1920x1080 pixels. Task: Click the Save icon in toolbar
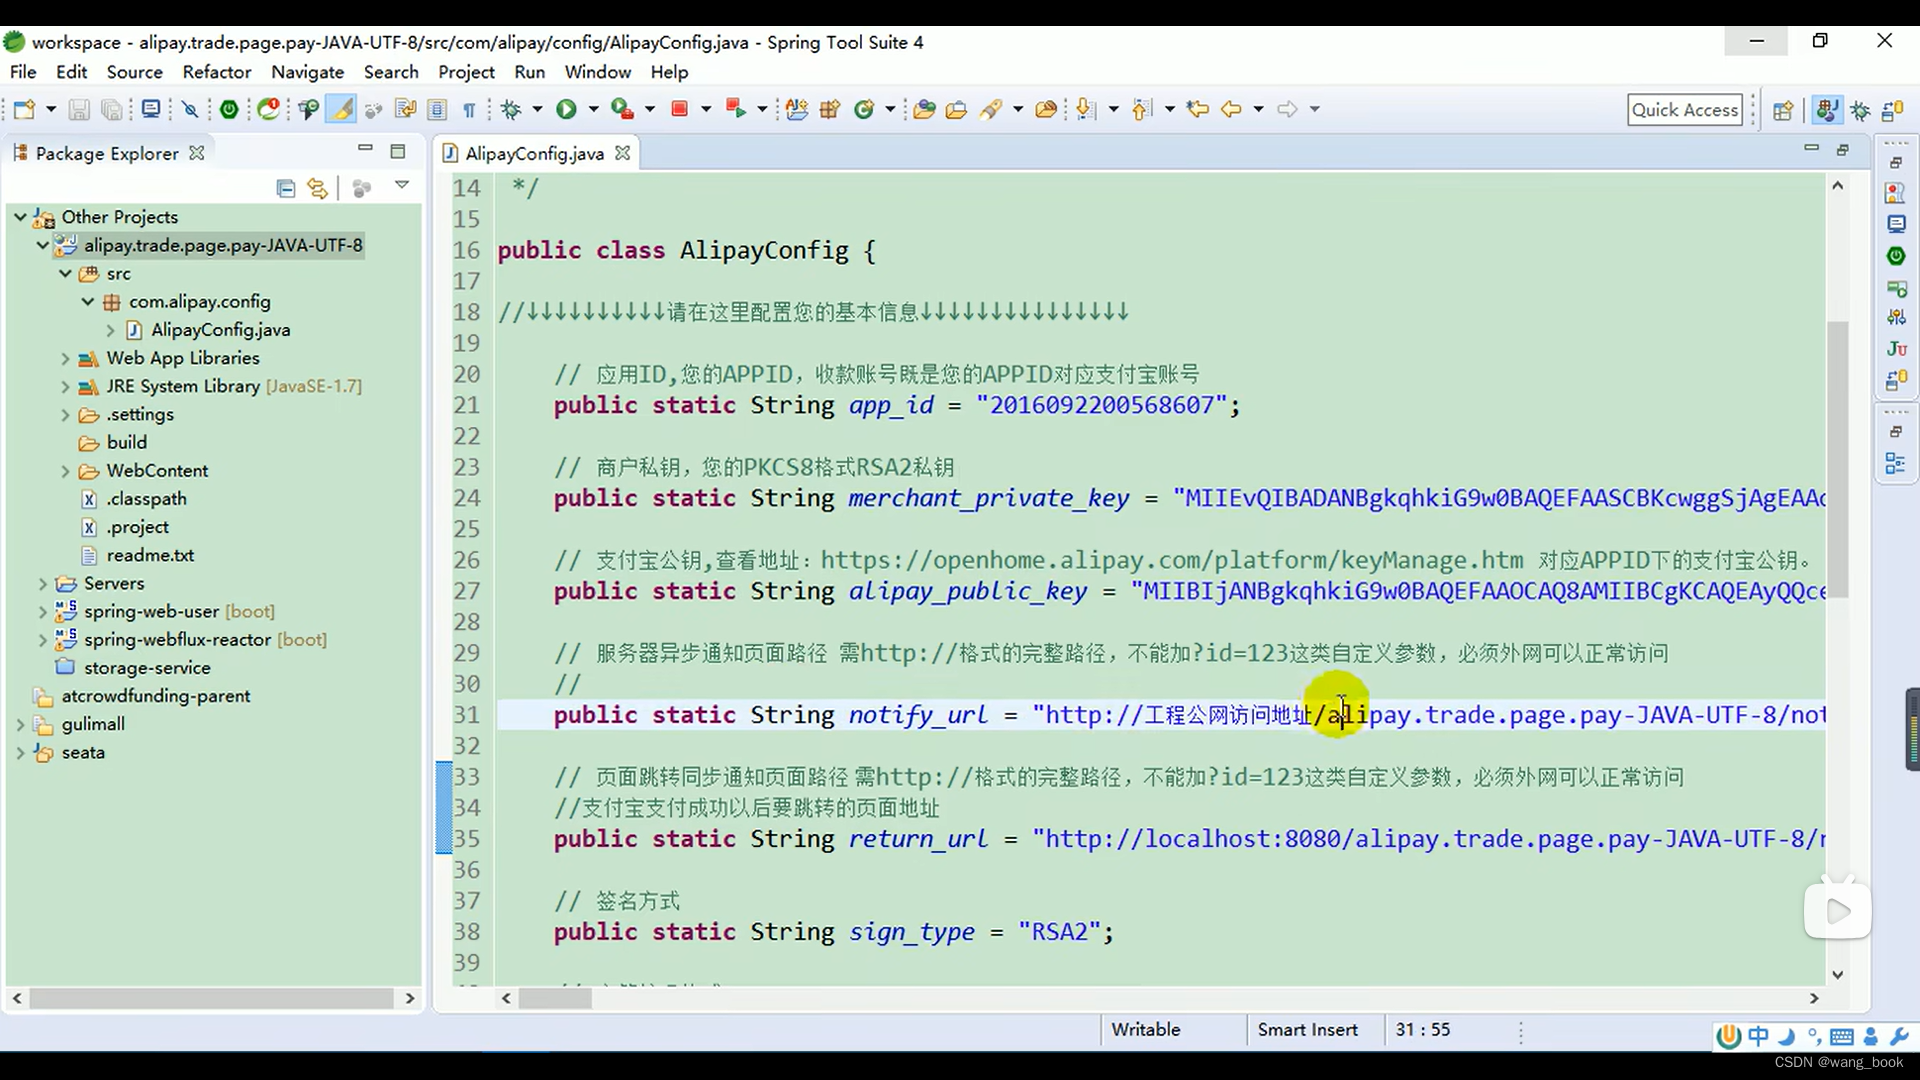pos(79,109)
